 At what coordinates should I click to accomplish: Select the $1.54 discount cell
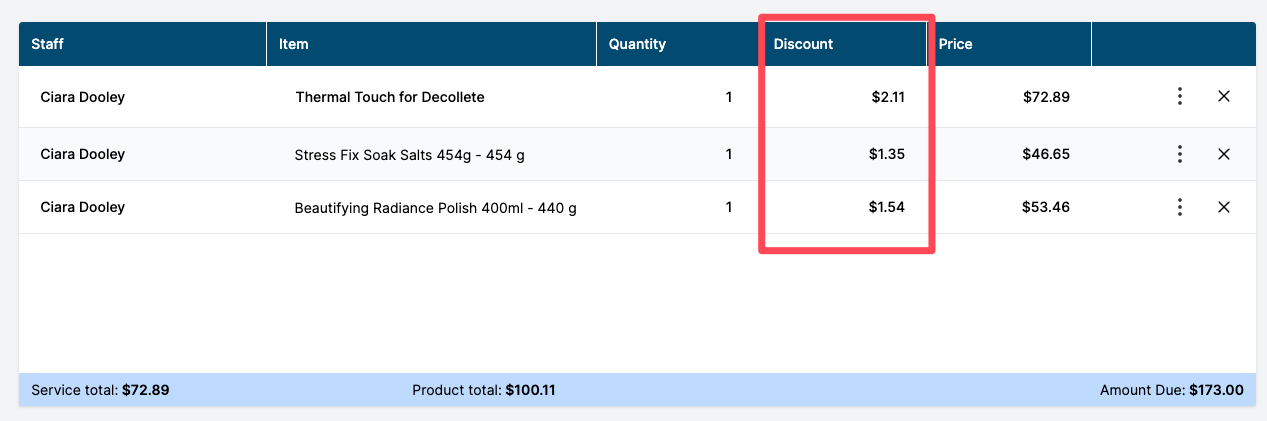(x=887, y=207)
